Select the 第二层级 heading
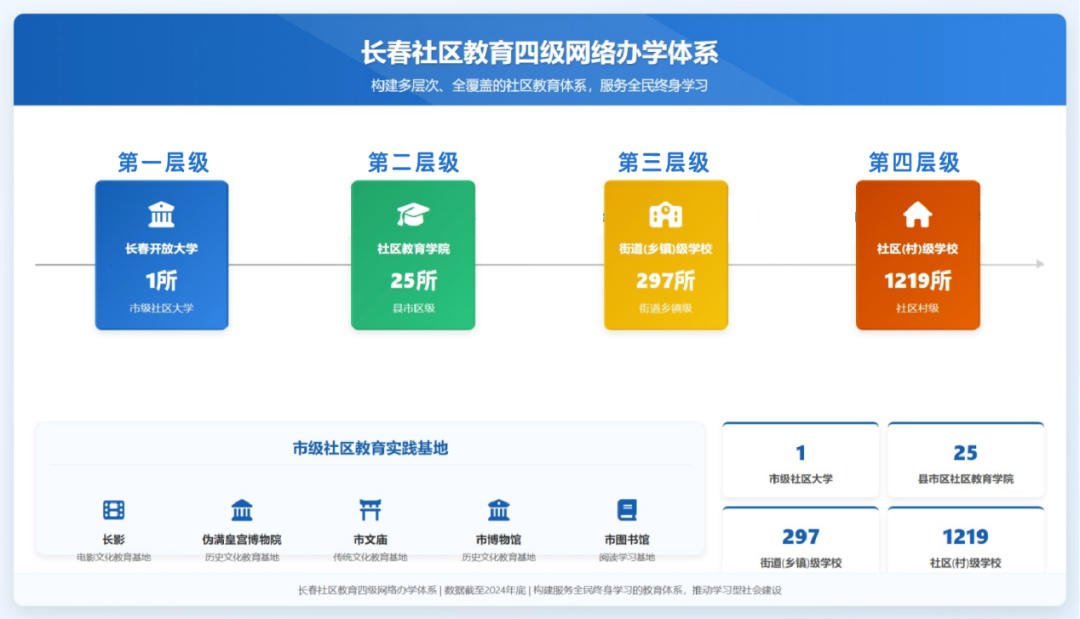The height and width of the screenshot is (619, 1080). 413,162
